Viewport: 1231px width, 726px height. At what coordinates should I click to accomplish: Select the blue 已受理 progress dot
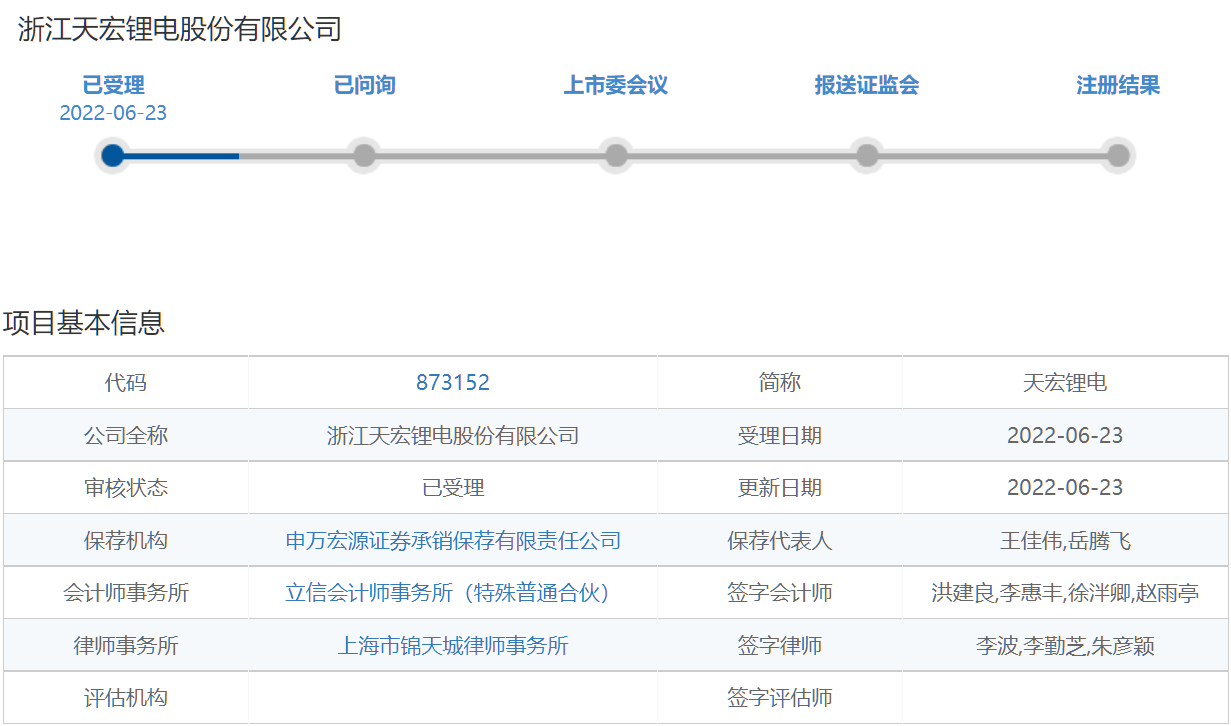pos(113,155)
